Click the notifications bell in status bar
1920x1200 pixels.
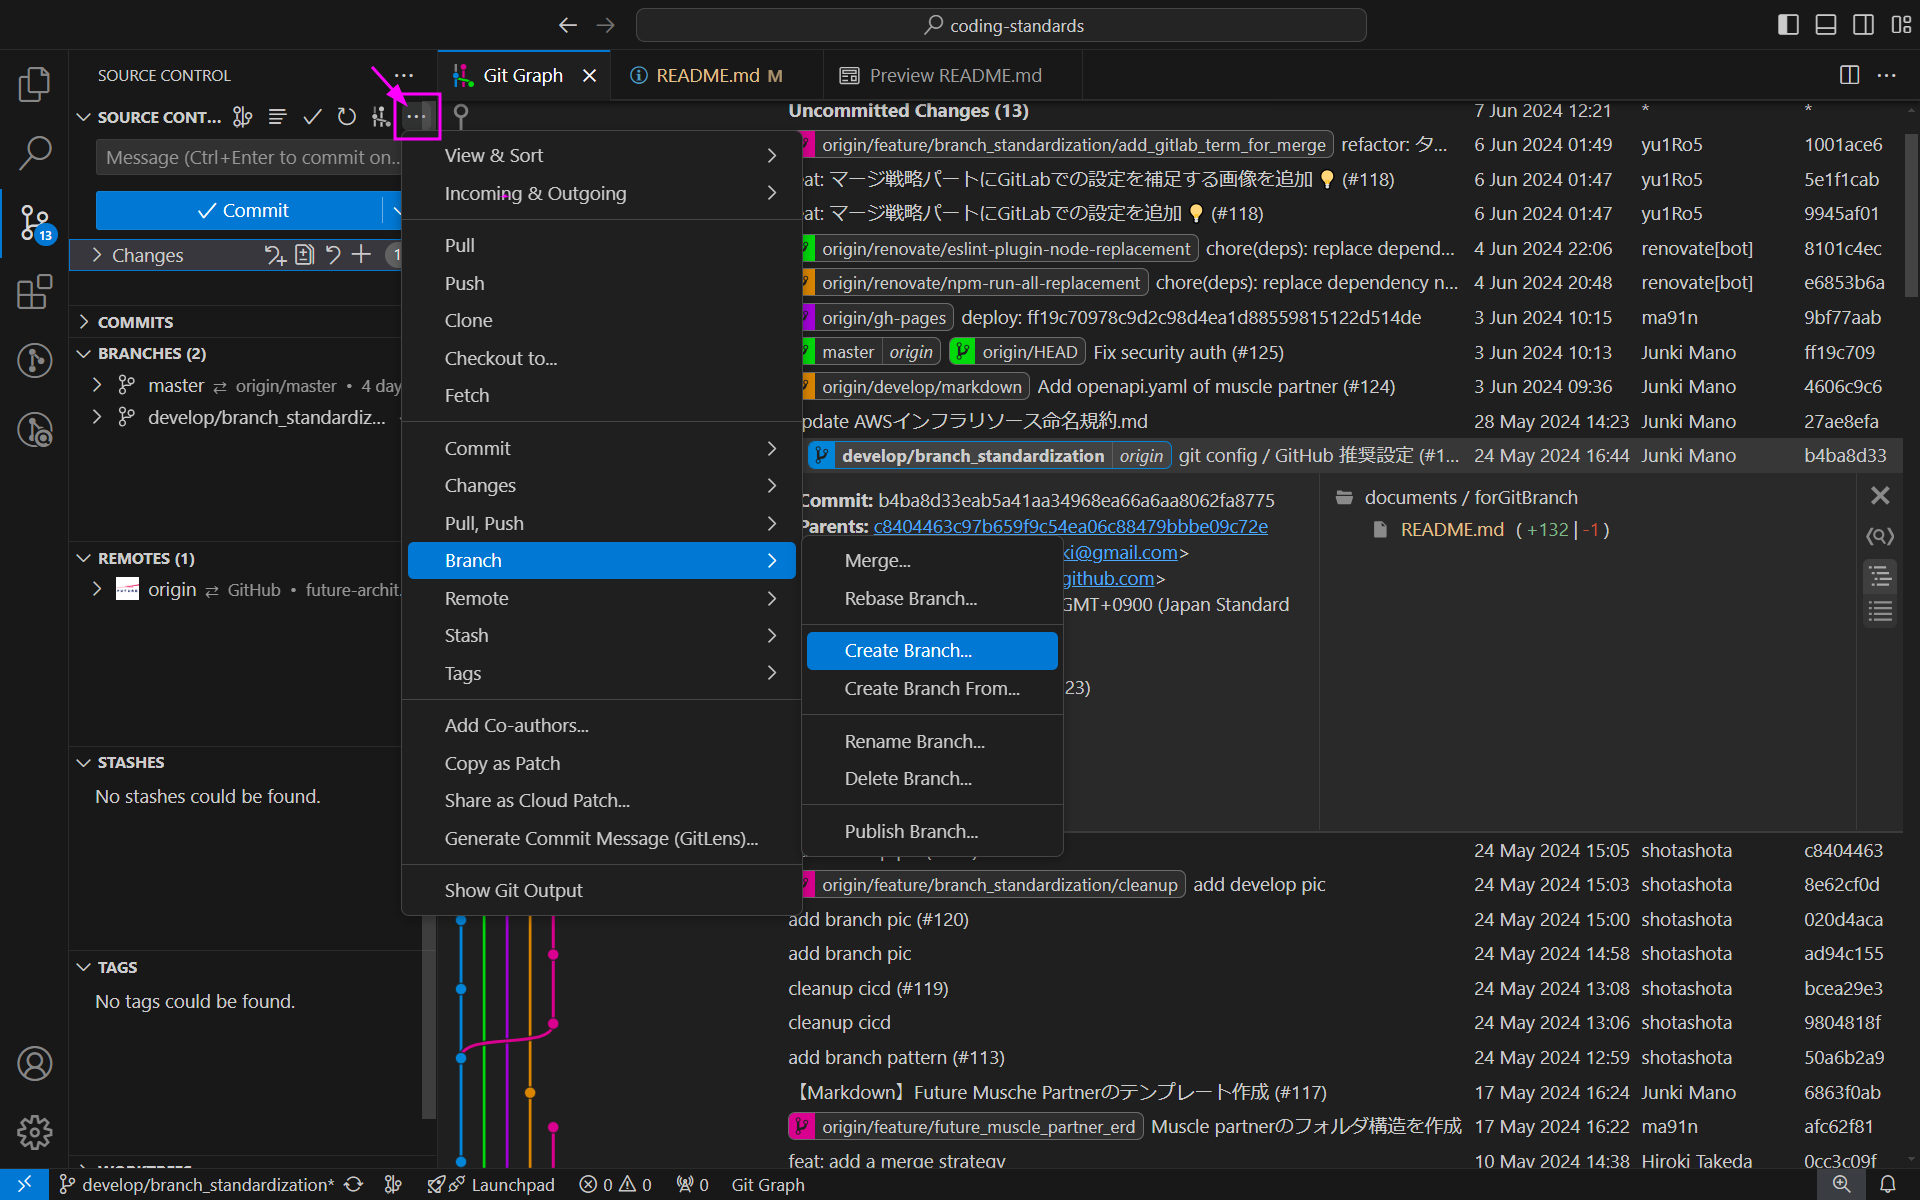(1888, 1185)
